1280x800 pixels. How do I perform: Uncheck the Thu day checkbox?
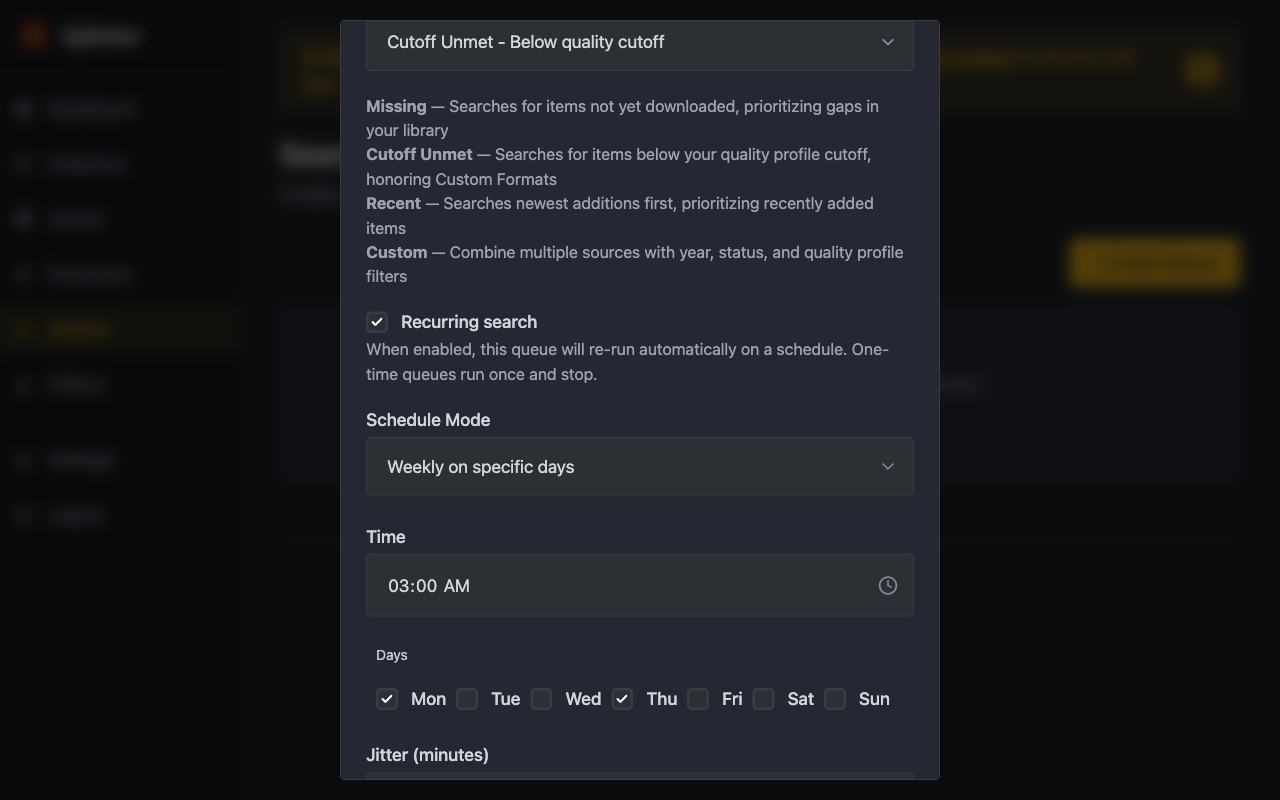click(622, 699)
